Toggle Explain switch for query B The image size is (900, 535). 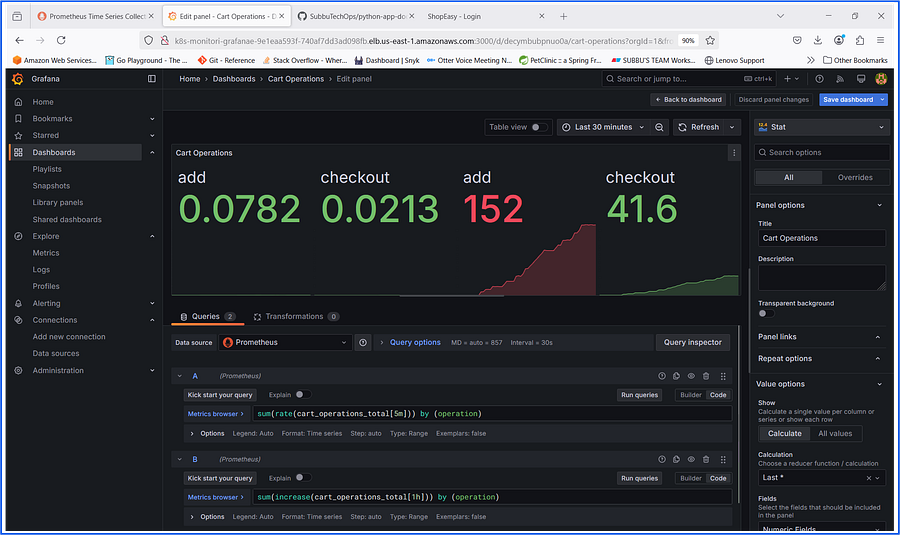pyautogui.click(x=303, y=478)
